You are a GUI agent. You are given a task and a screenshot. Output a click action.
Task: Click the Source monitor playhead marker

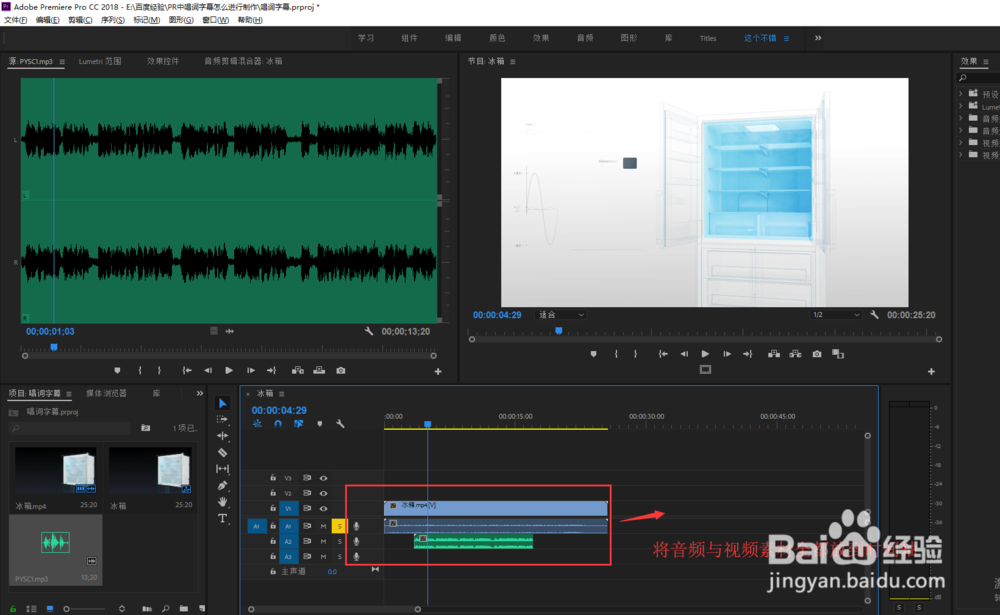click(x=54, y=347)
